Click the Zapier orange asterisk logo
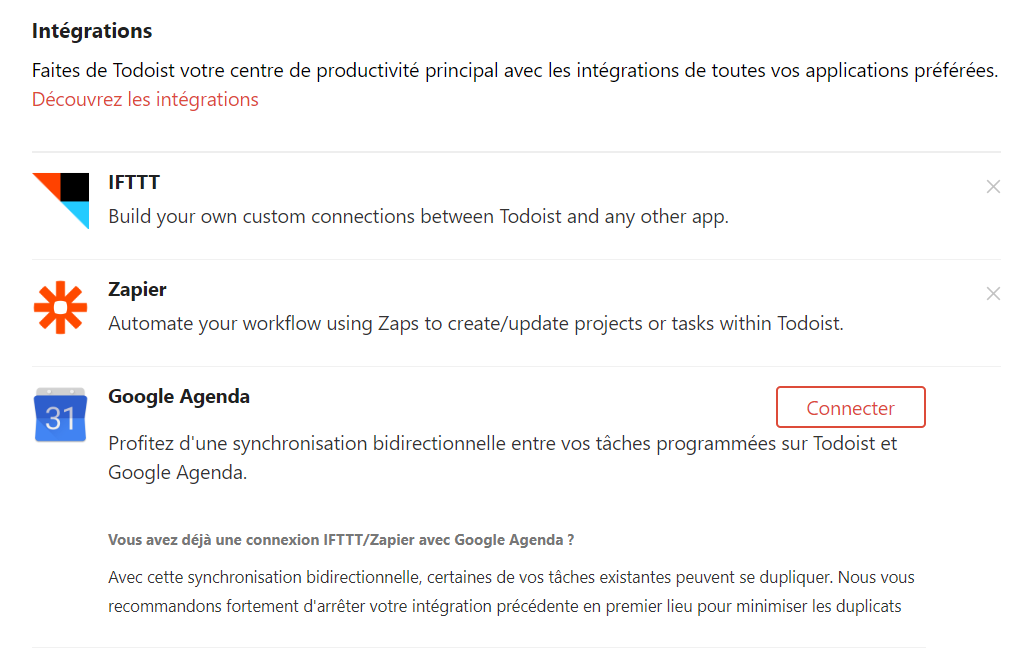 (x=60, y=308)
